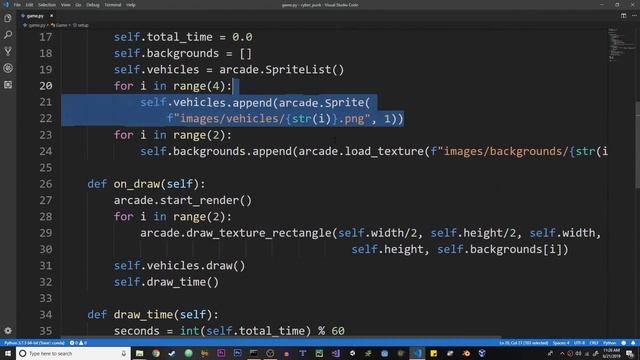Open the File menu
Screen dimensions: 640x360
17,5
